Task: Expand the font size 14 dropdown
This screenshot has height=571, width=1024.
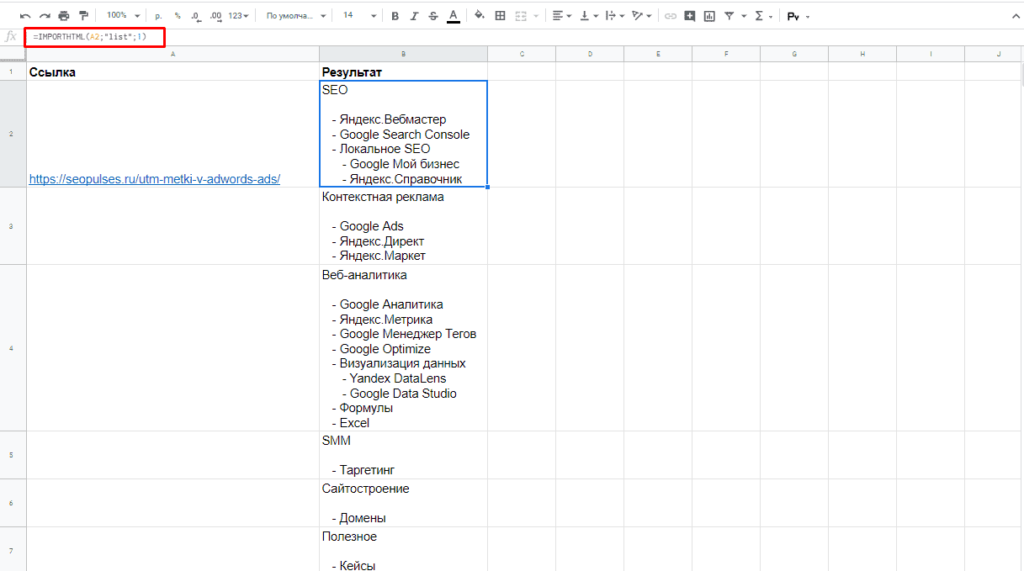Action: [x=359, y=16]
